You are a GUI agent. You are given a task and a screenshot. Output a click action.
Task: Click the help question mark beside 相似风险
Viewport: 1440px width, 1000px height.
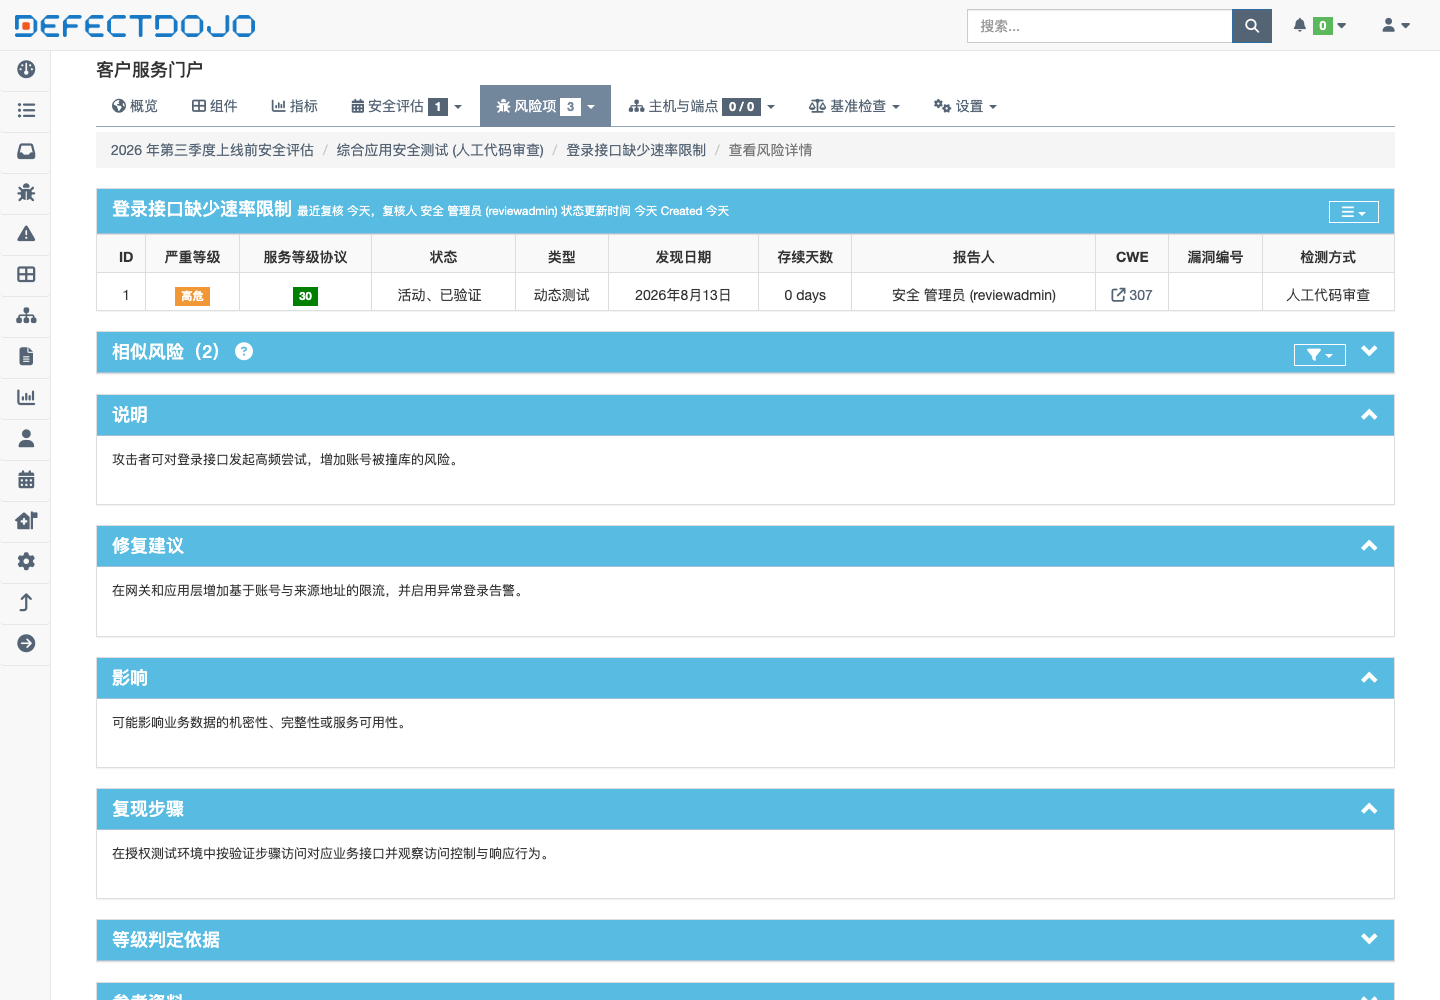pos(244,351)
